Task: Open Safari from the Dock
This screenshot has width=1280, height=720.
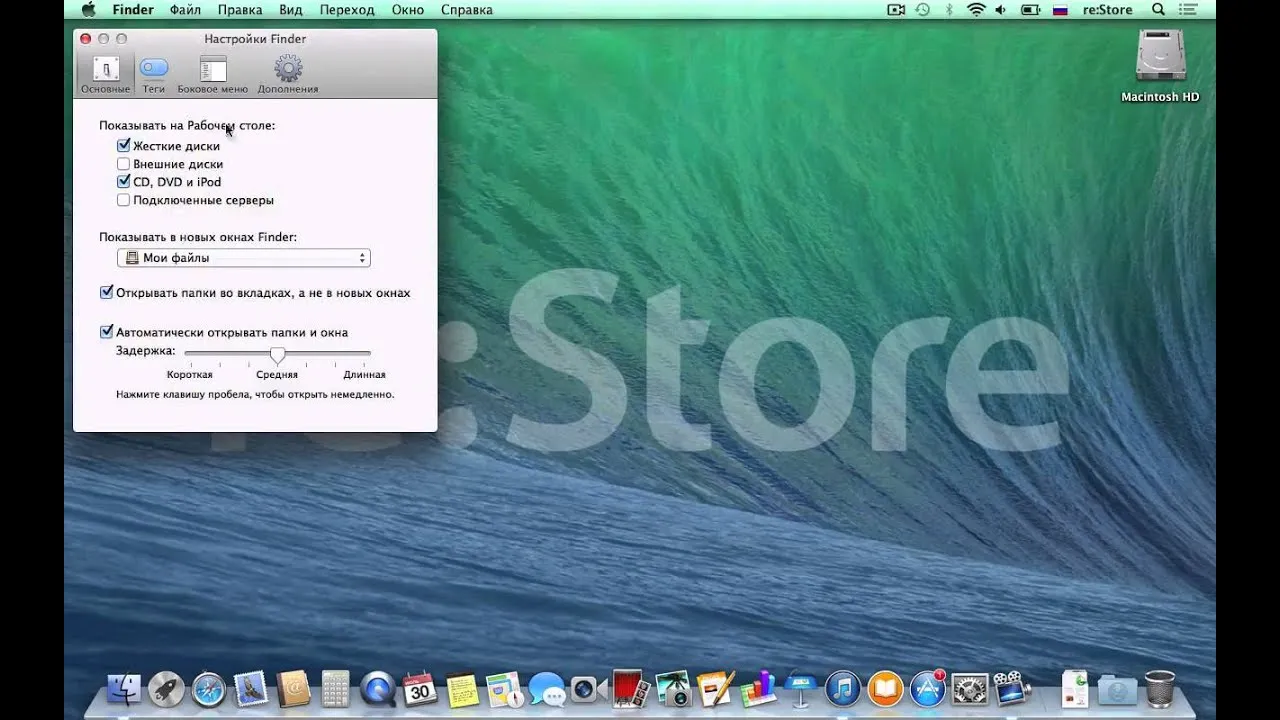Action: pos(209,688)
